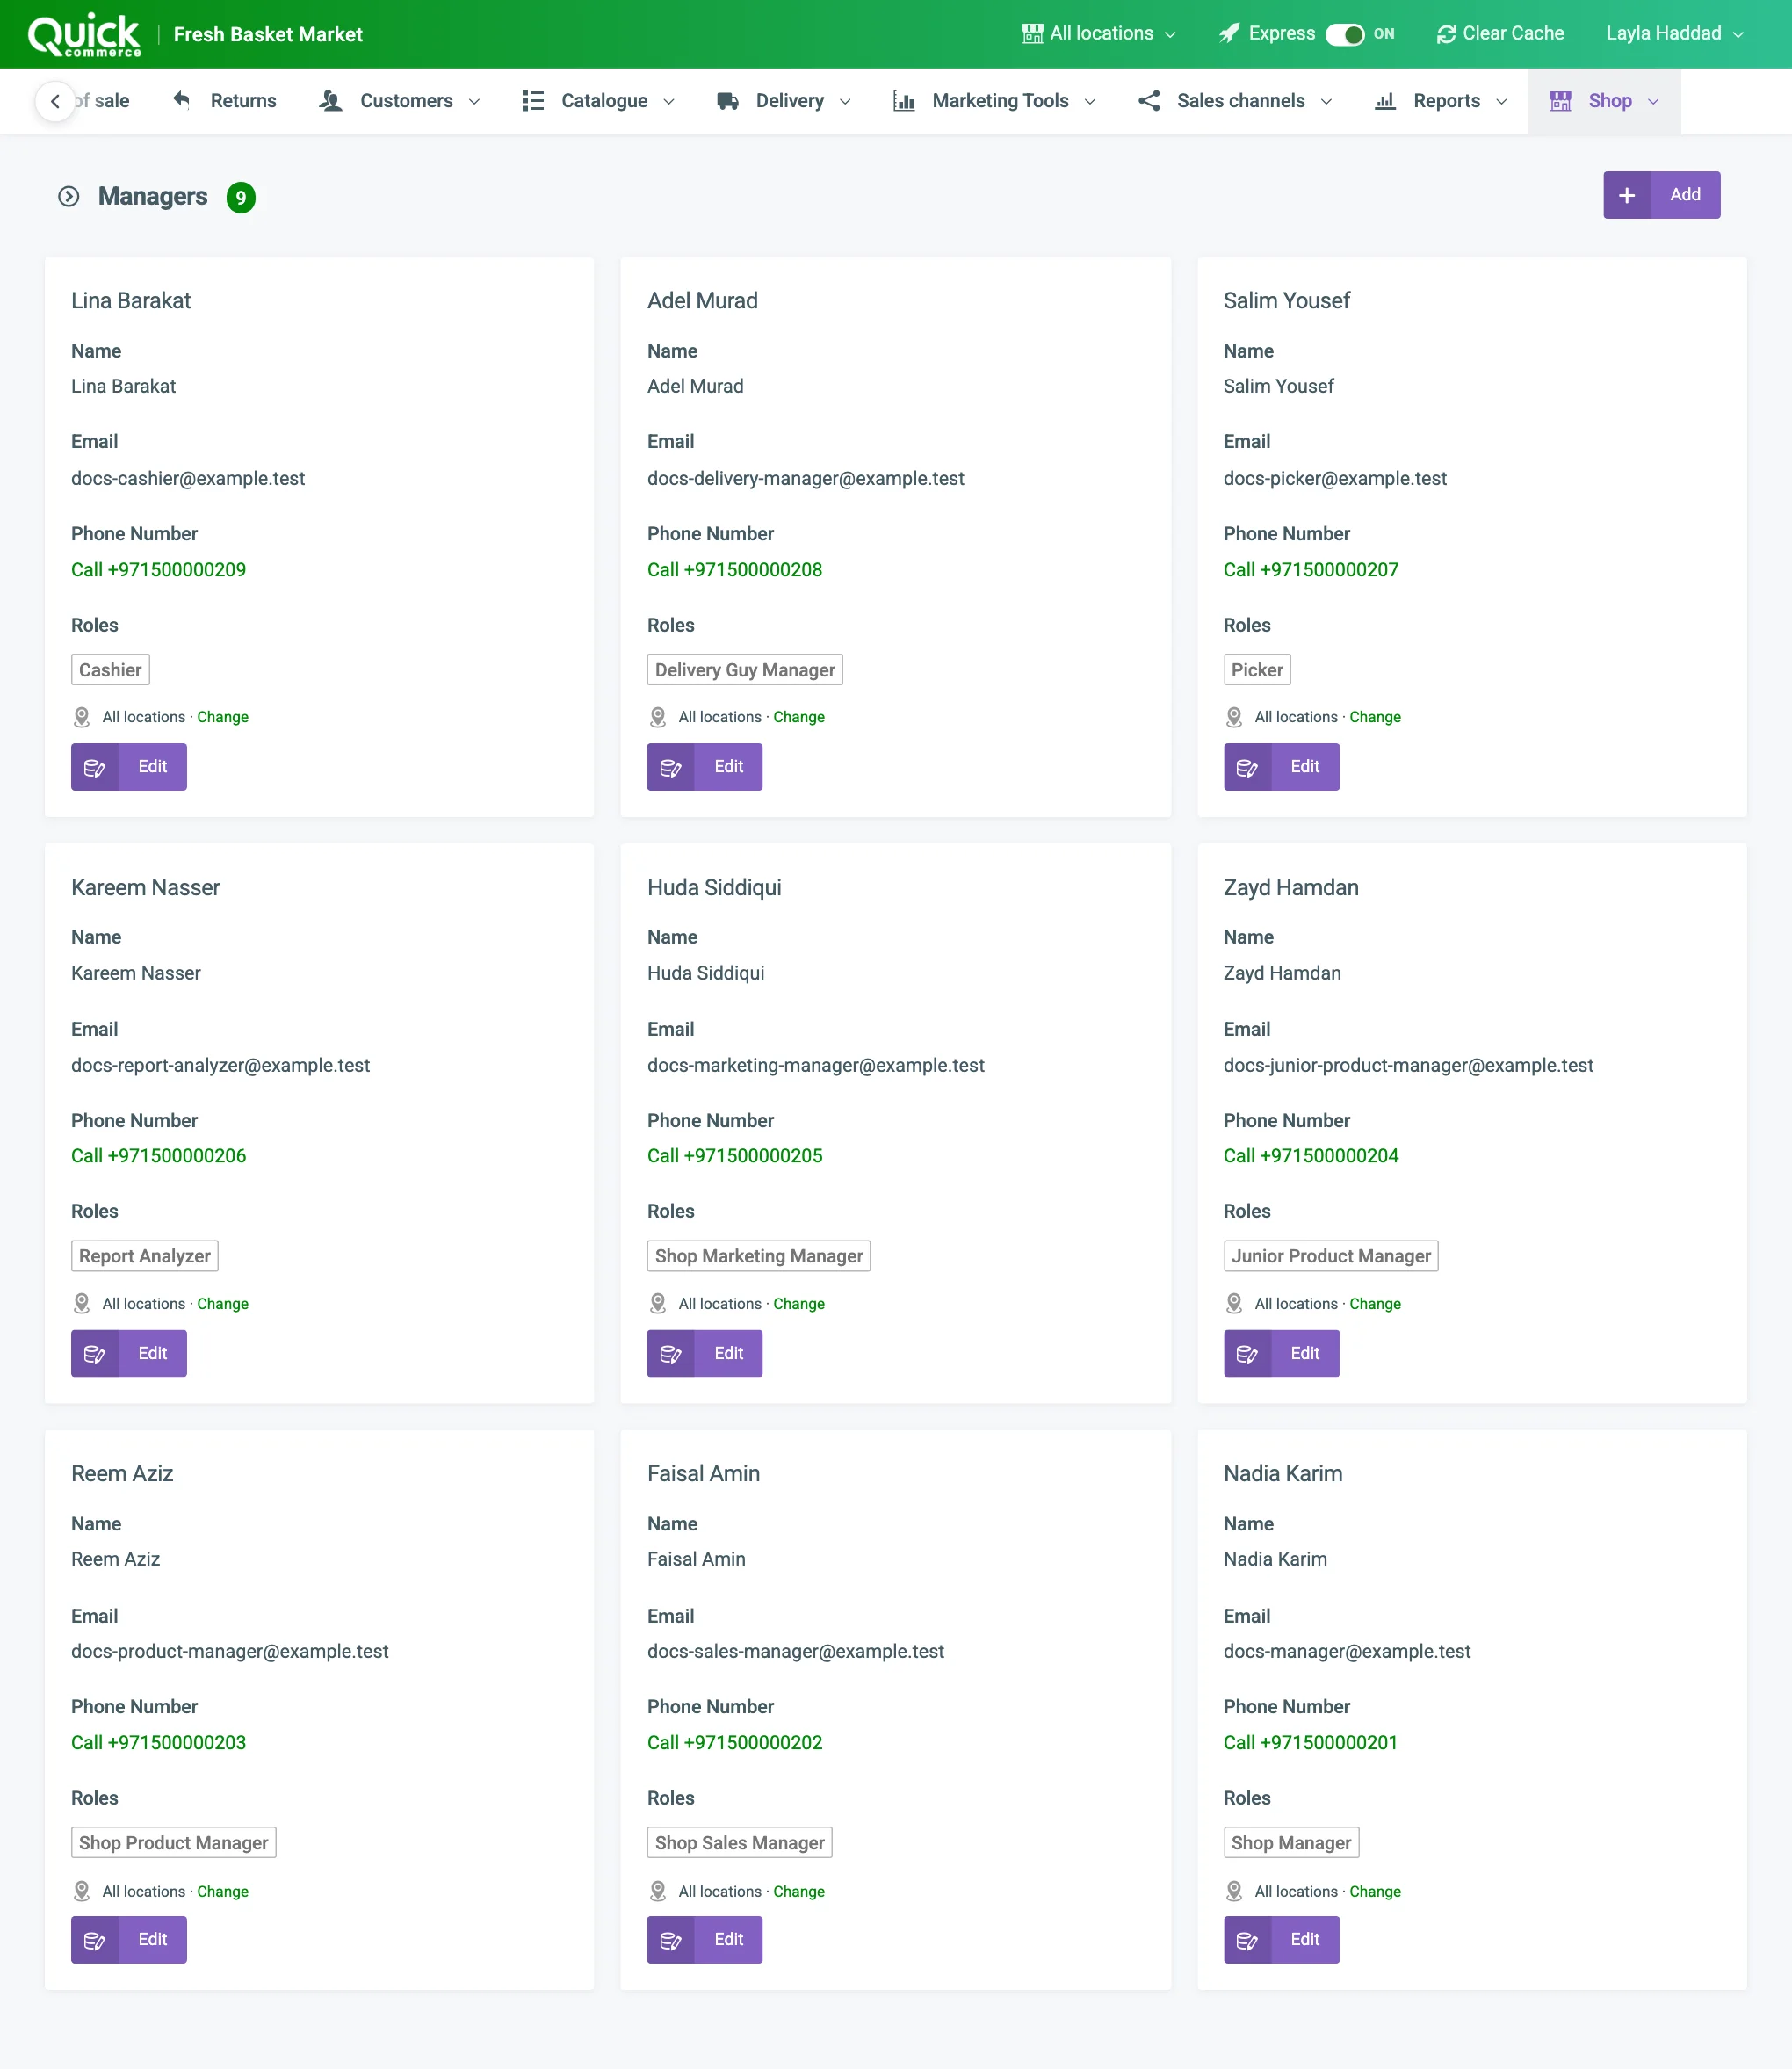The image size is (1792, 2069).
Task: Open the Returns menu item
Action: click(225, 101)
